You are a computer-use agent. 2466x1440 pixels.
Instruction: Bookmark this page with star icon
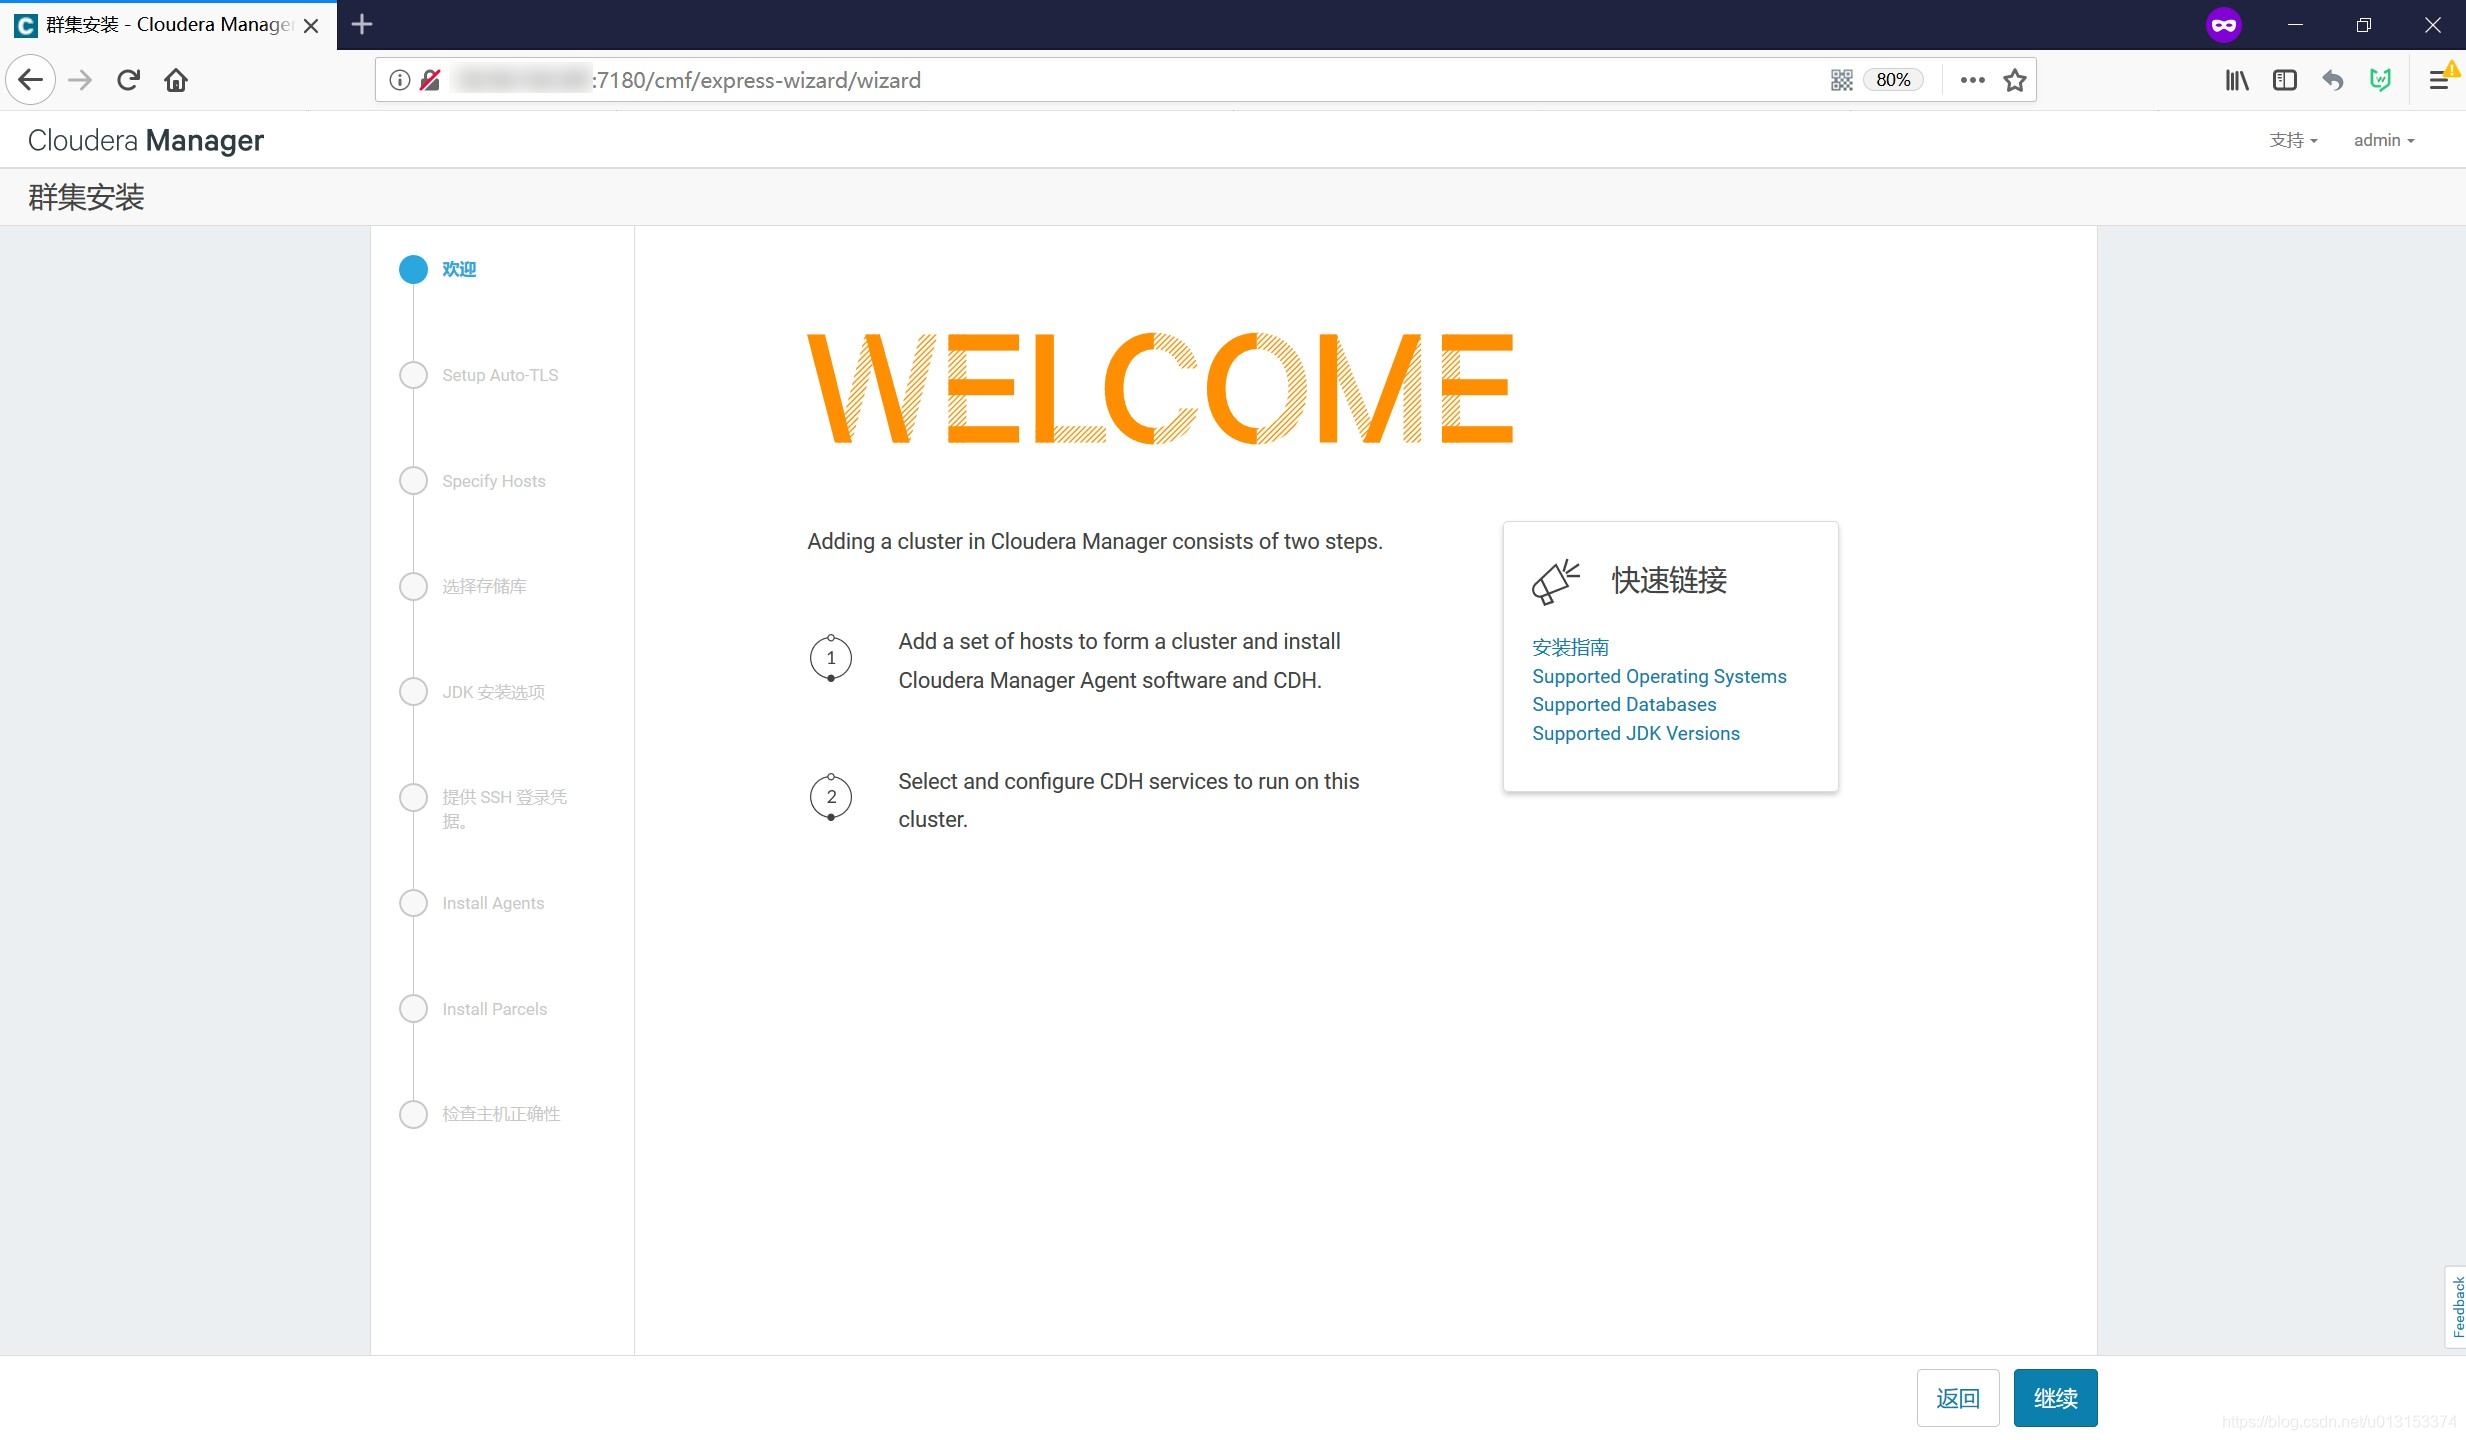tap(2015, 80)
